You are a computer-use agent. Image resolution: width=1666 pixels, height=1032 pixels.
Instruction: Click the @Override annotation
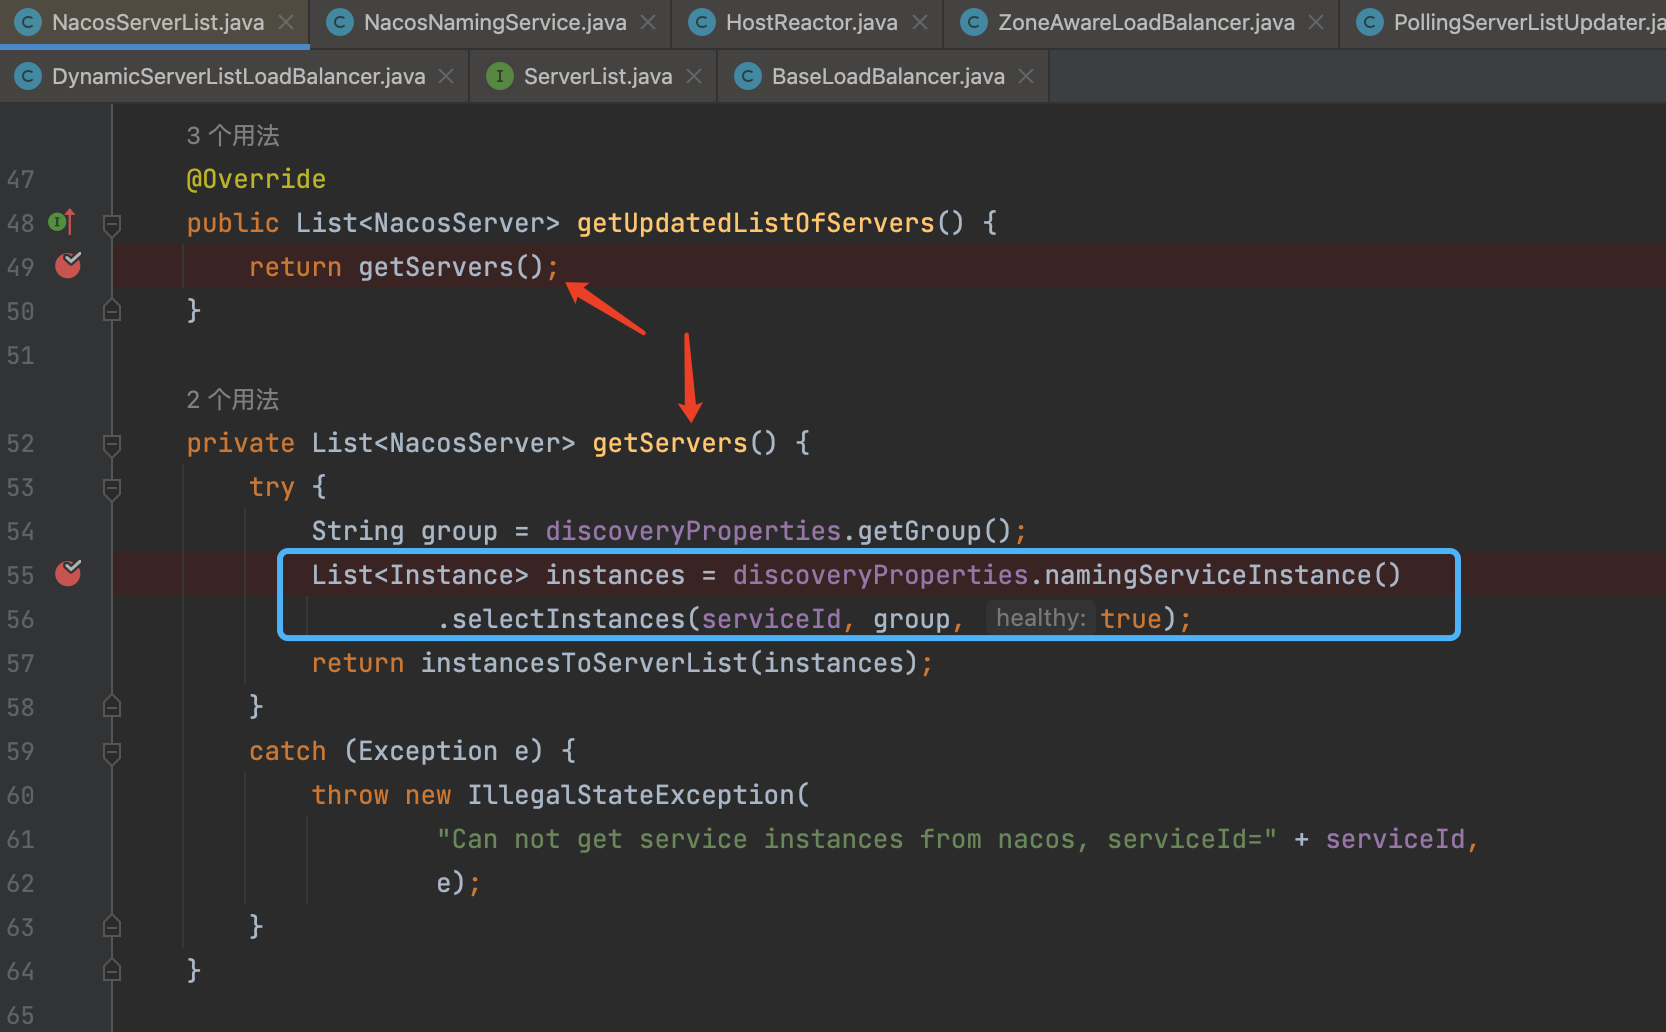point(256,179)
